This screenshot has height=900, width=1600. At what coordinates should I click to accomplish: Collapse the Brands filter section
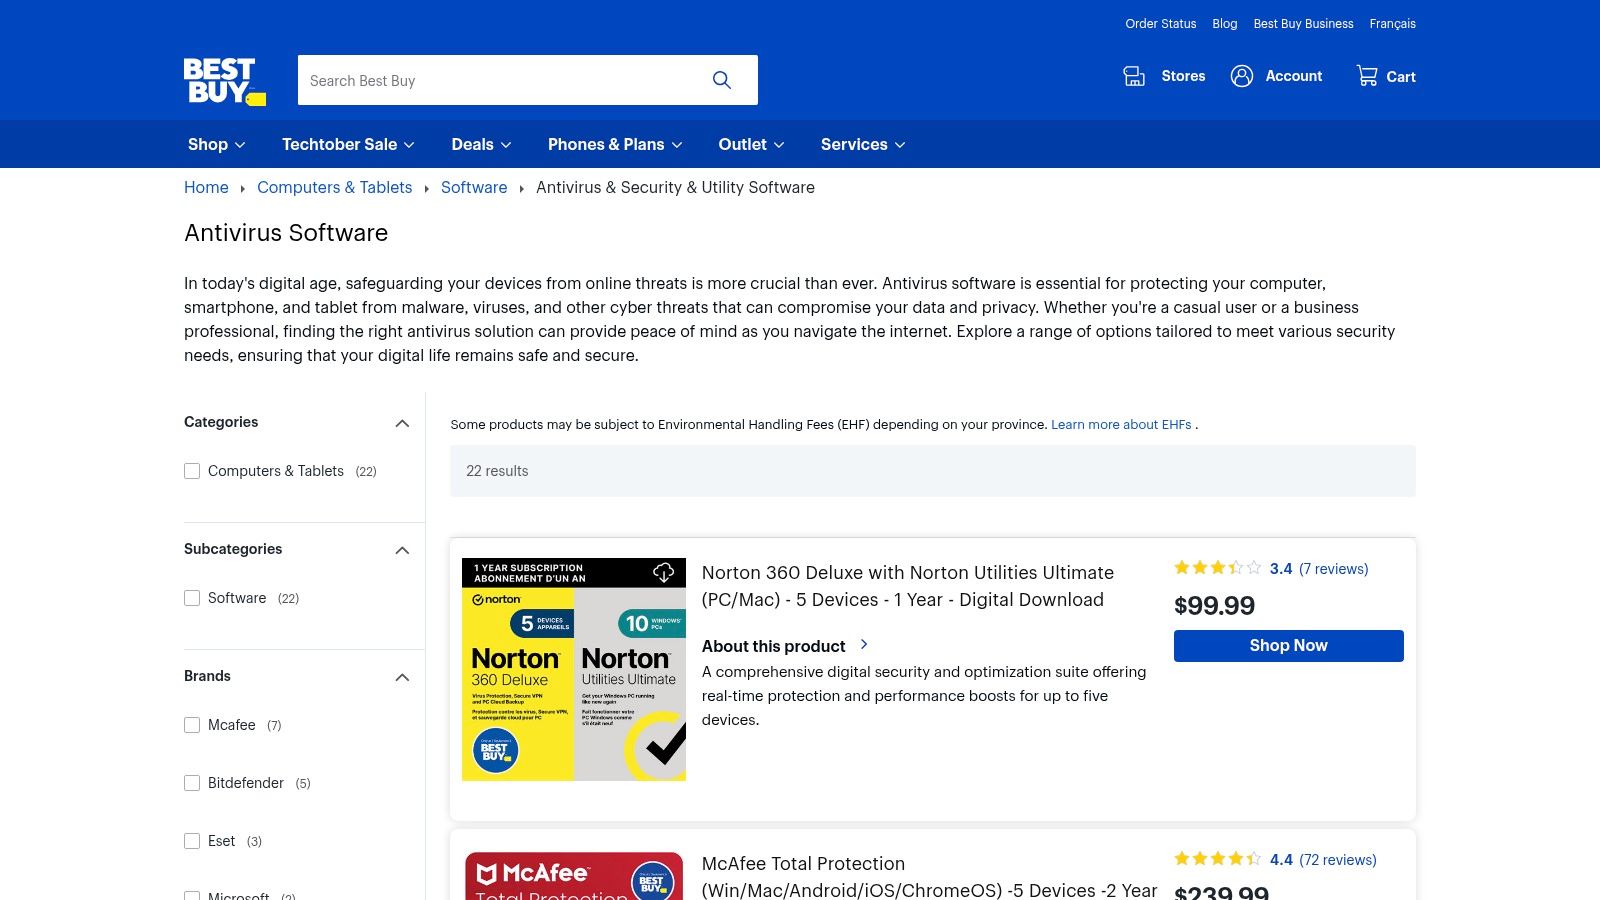402,677
